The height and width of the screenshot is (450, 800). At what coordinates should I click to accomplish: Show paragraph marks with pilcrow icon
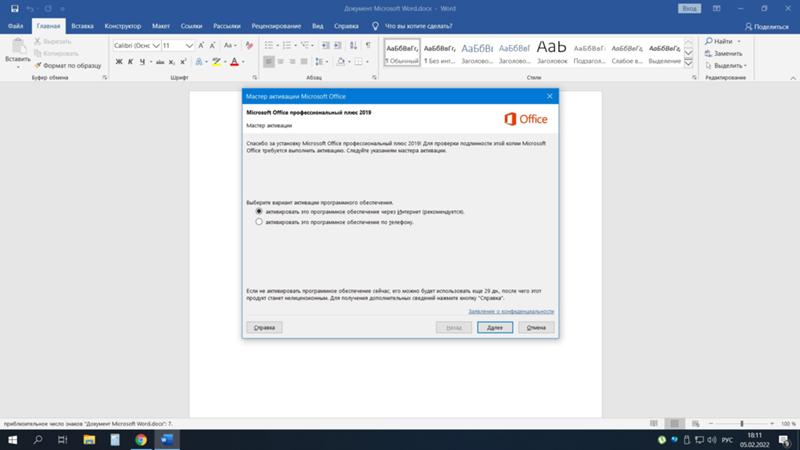368,45
